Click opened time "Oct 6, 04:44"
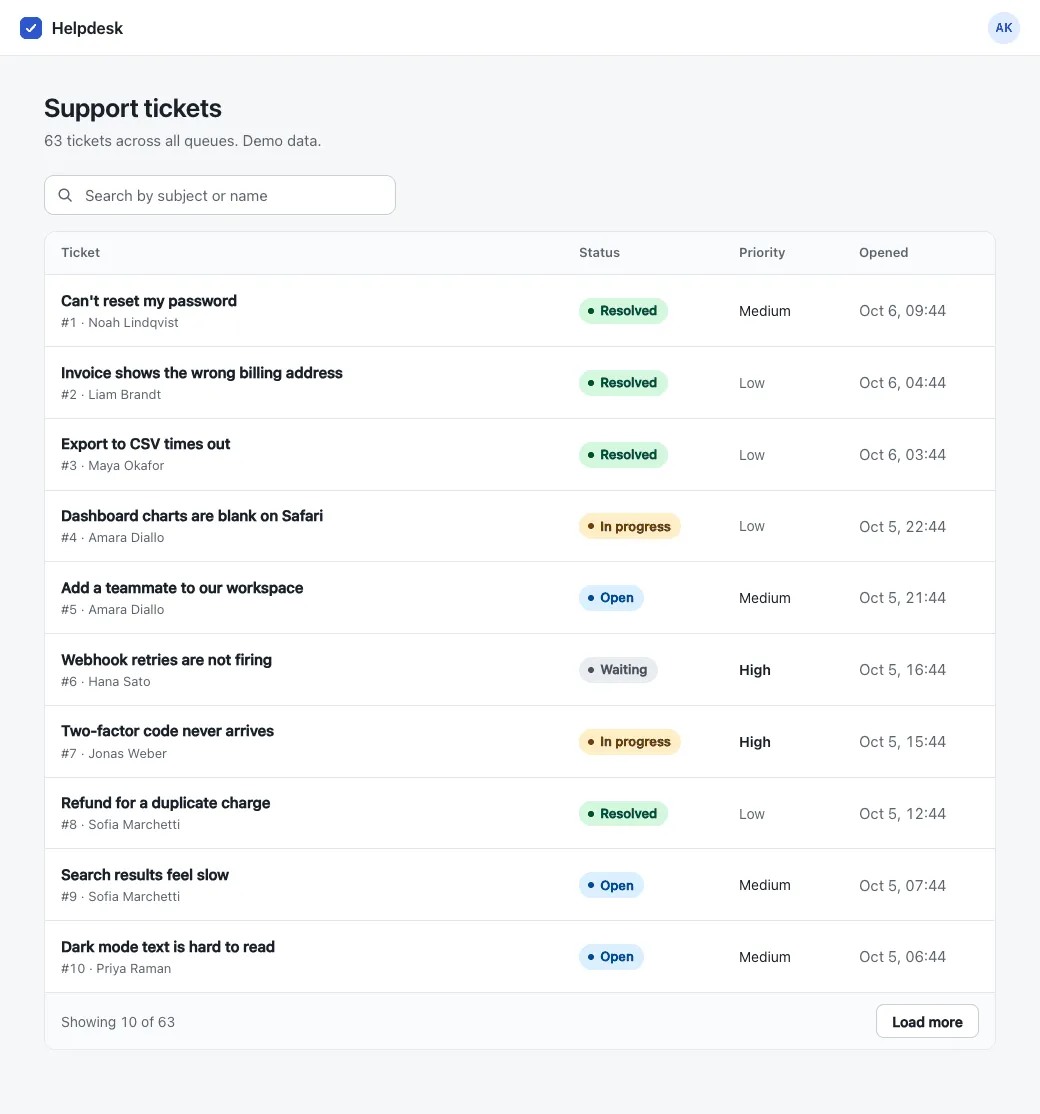Screen dimensions: 1040x1114 (902, 383)
